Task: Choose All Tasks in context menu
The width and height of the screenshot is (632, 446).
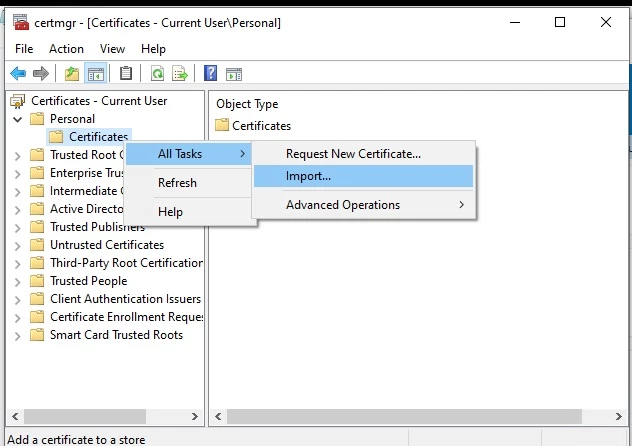Action: (189, 154)
